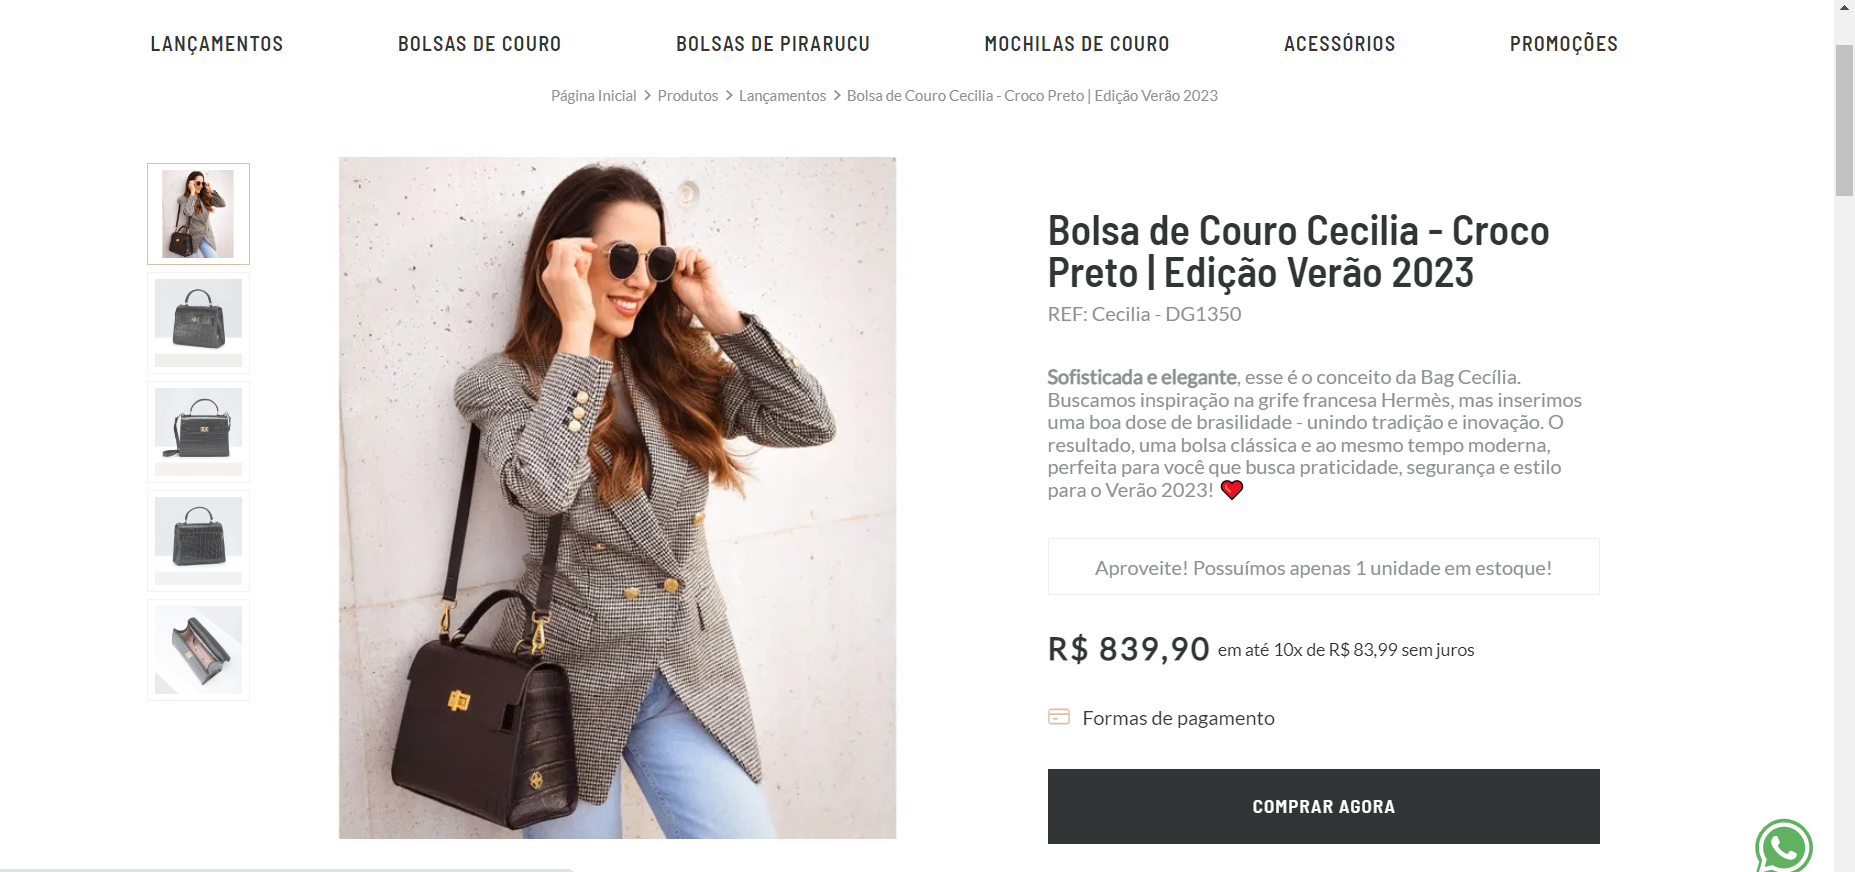Image resolution: width=1855 pixels, height=872 pixels.
Task: Click the credit card payment icon
Action: pos(1059,717)
